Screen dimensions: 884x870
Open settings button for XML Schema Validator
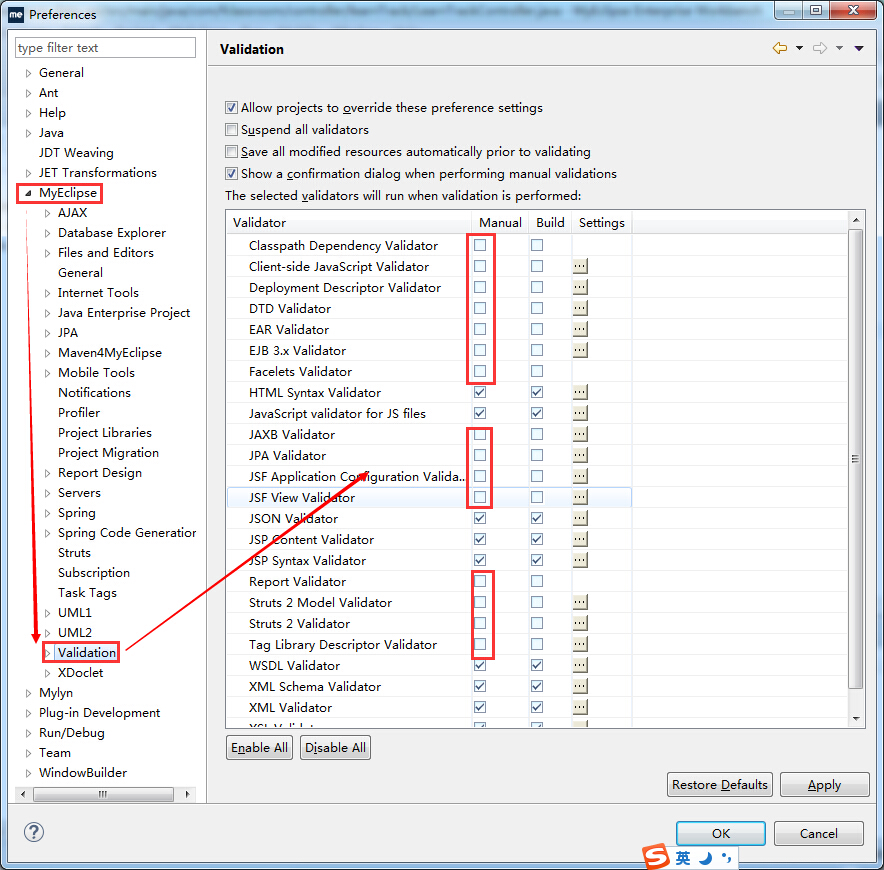580,686
